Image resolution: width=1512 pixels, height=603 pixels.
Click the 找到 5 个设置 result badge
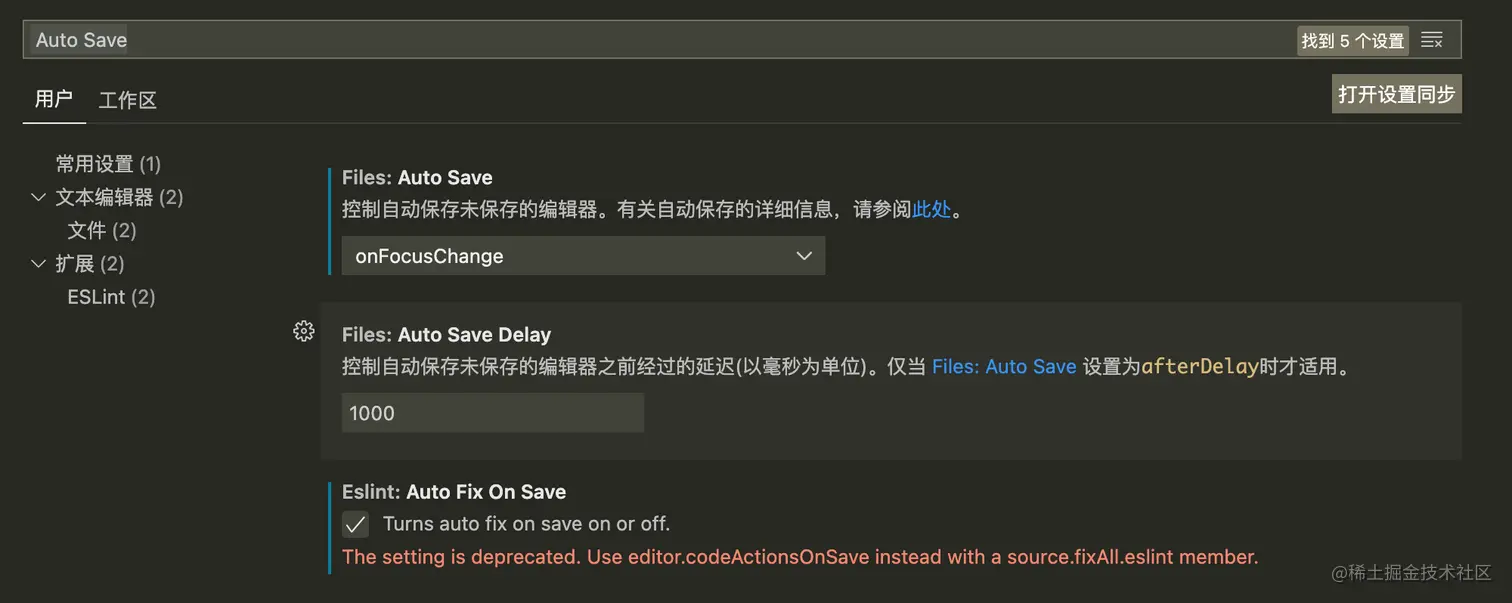(1353, 41)
